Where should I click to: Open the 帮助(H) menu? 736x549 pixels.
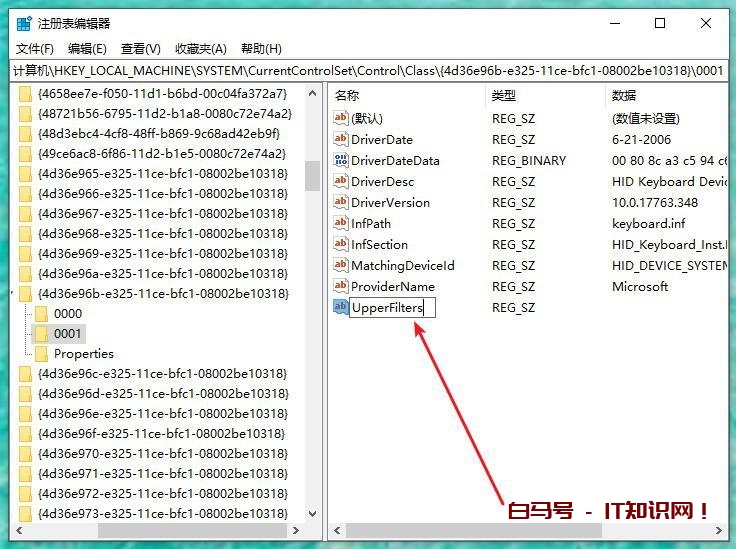pos(260,48)
